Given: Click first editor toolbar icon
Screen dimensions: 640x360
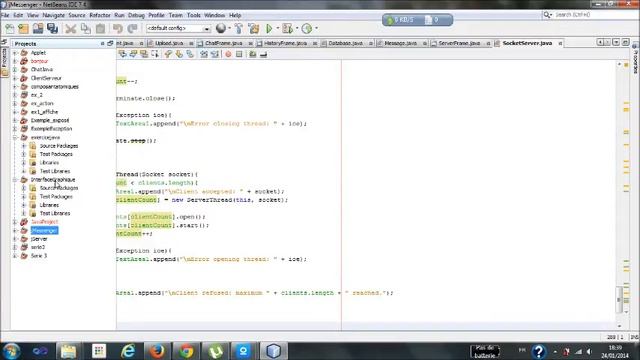Looking at the screenshot, I should point(122,54).
